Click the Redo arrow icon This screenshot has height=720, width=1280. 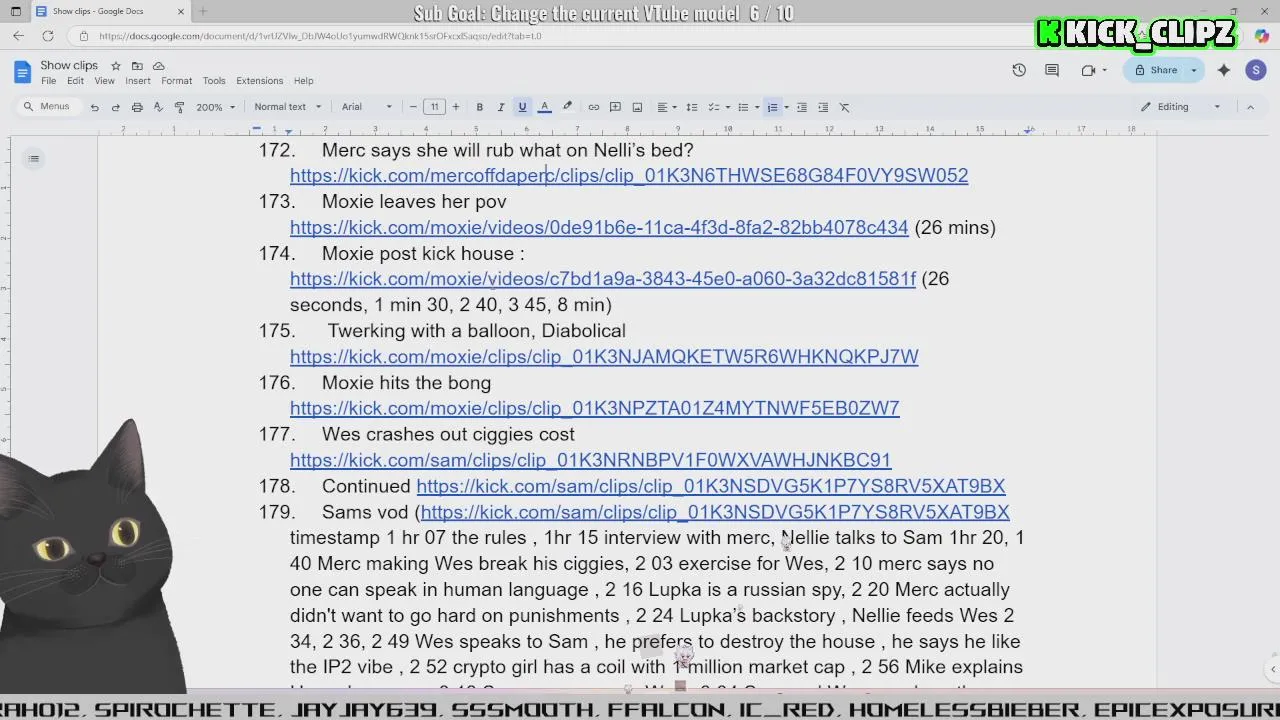pyautogui.click(x=115, y=107)
